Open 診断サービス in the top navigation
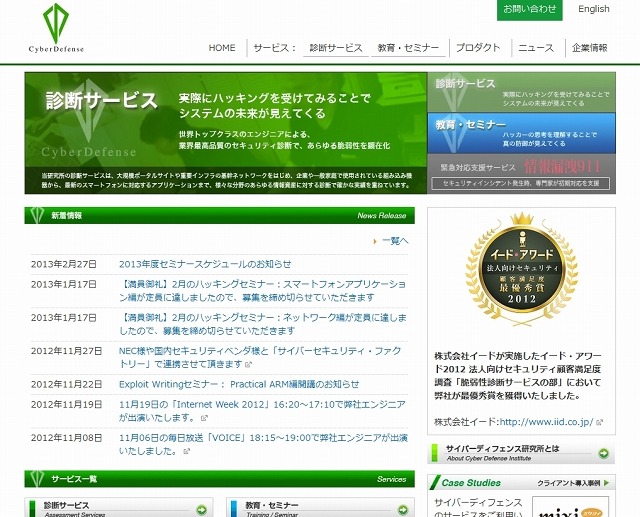This screenshot has width=640, height=517. (336, 48)
